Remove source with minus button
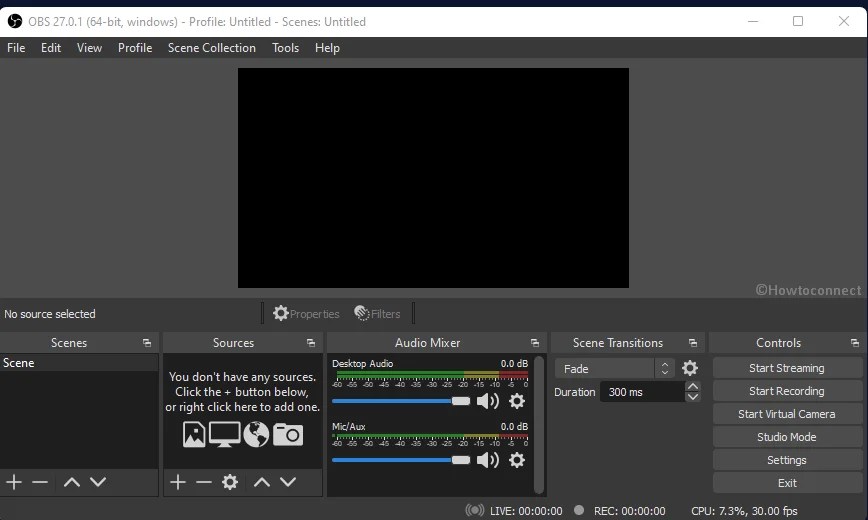868x520 pixels. coord(204,482)
